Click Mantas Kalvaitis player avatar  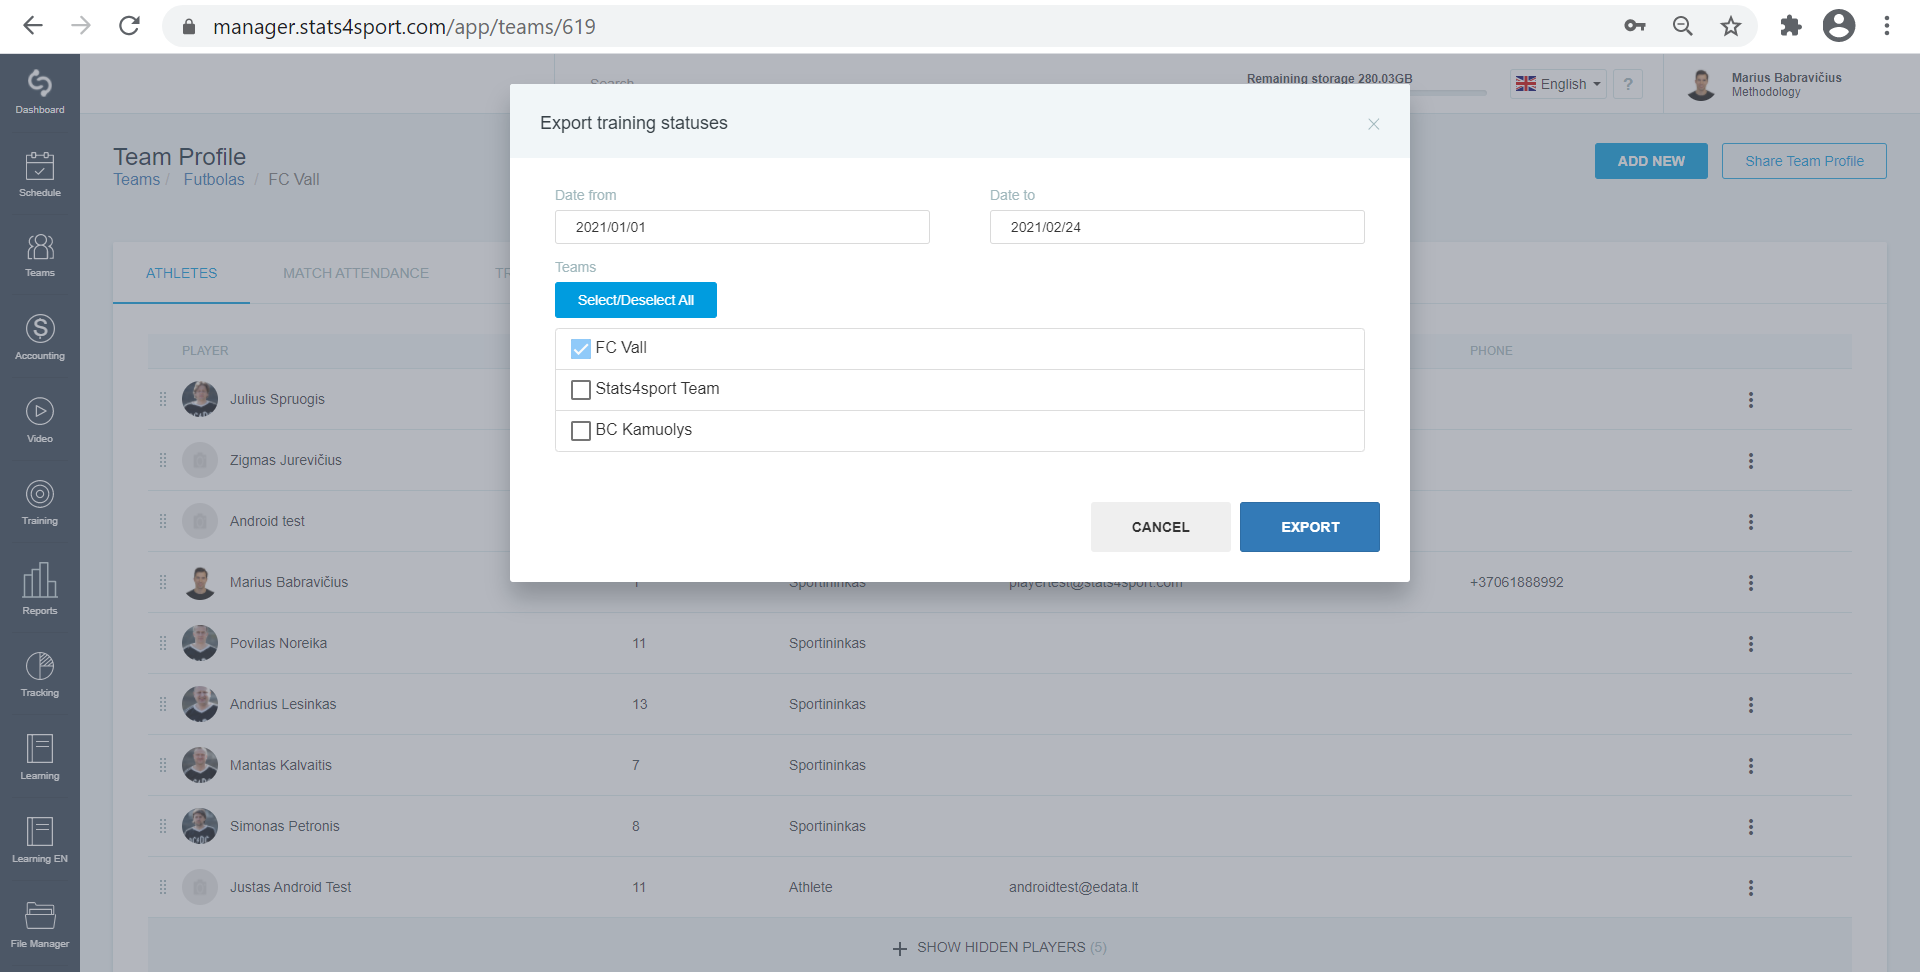(200, 765)
